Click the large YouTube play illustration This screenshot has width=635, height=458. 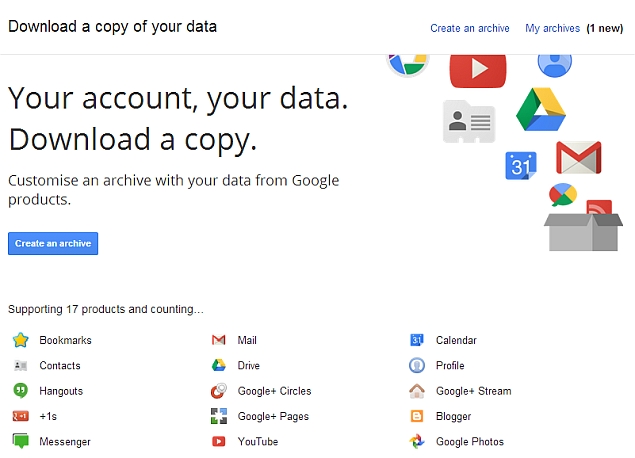pyautogui.click(x=478, y=70)
